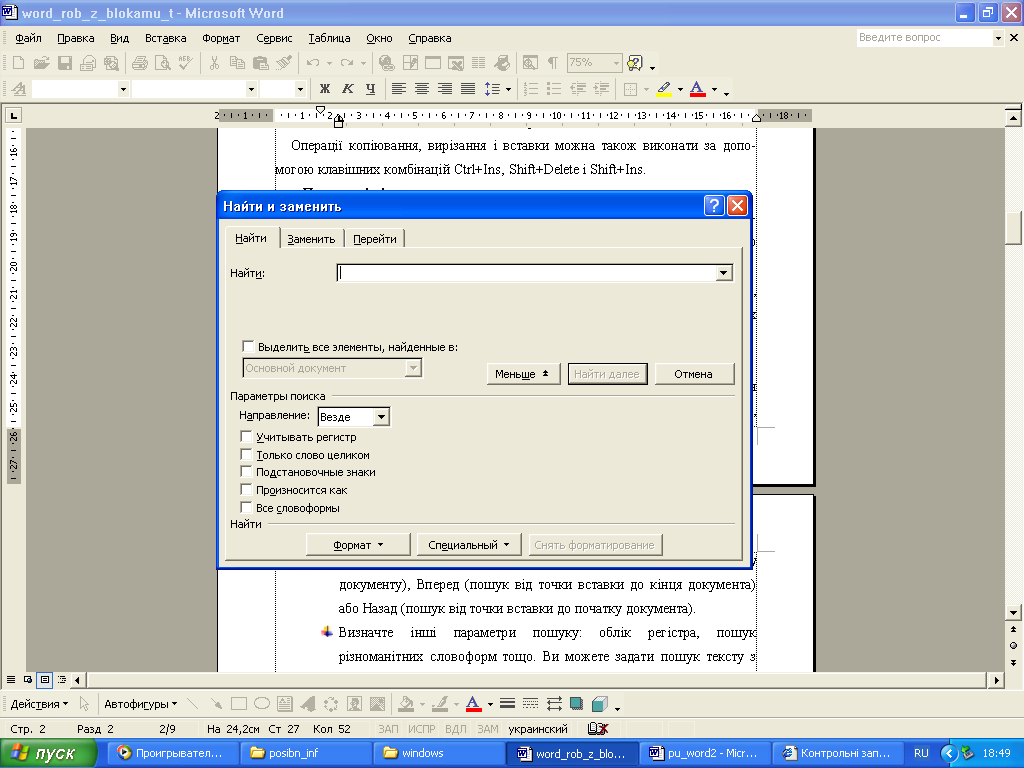Click the font color red A
This screenshot has height=768, width=1024.
click(x=697, y=89)
